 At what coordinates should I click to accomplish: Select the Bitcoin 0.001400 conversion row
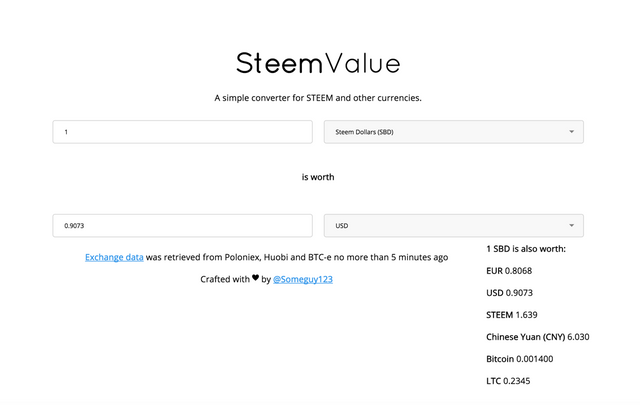tap(520, 359)
